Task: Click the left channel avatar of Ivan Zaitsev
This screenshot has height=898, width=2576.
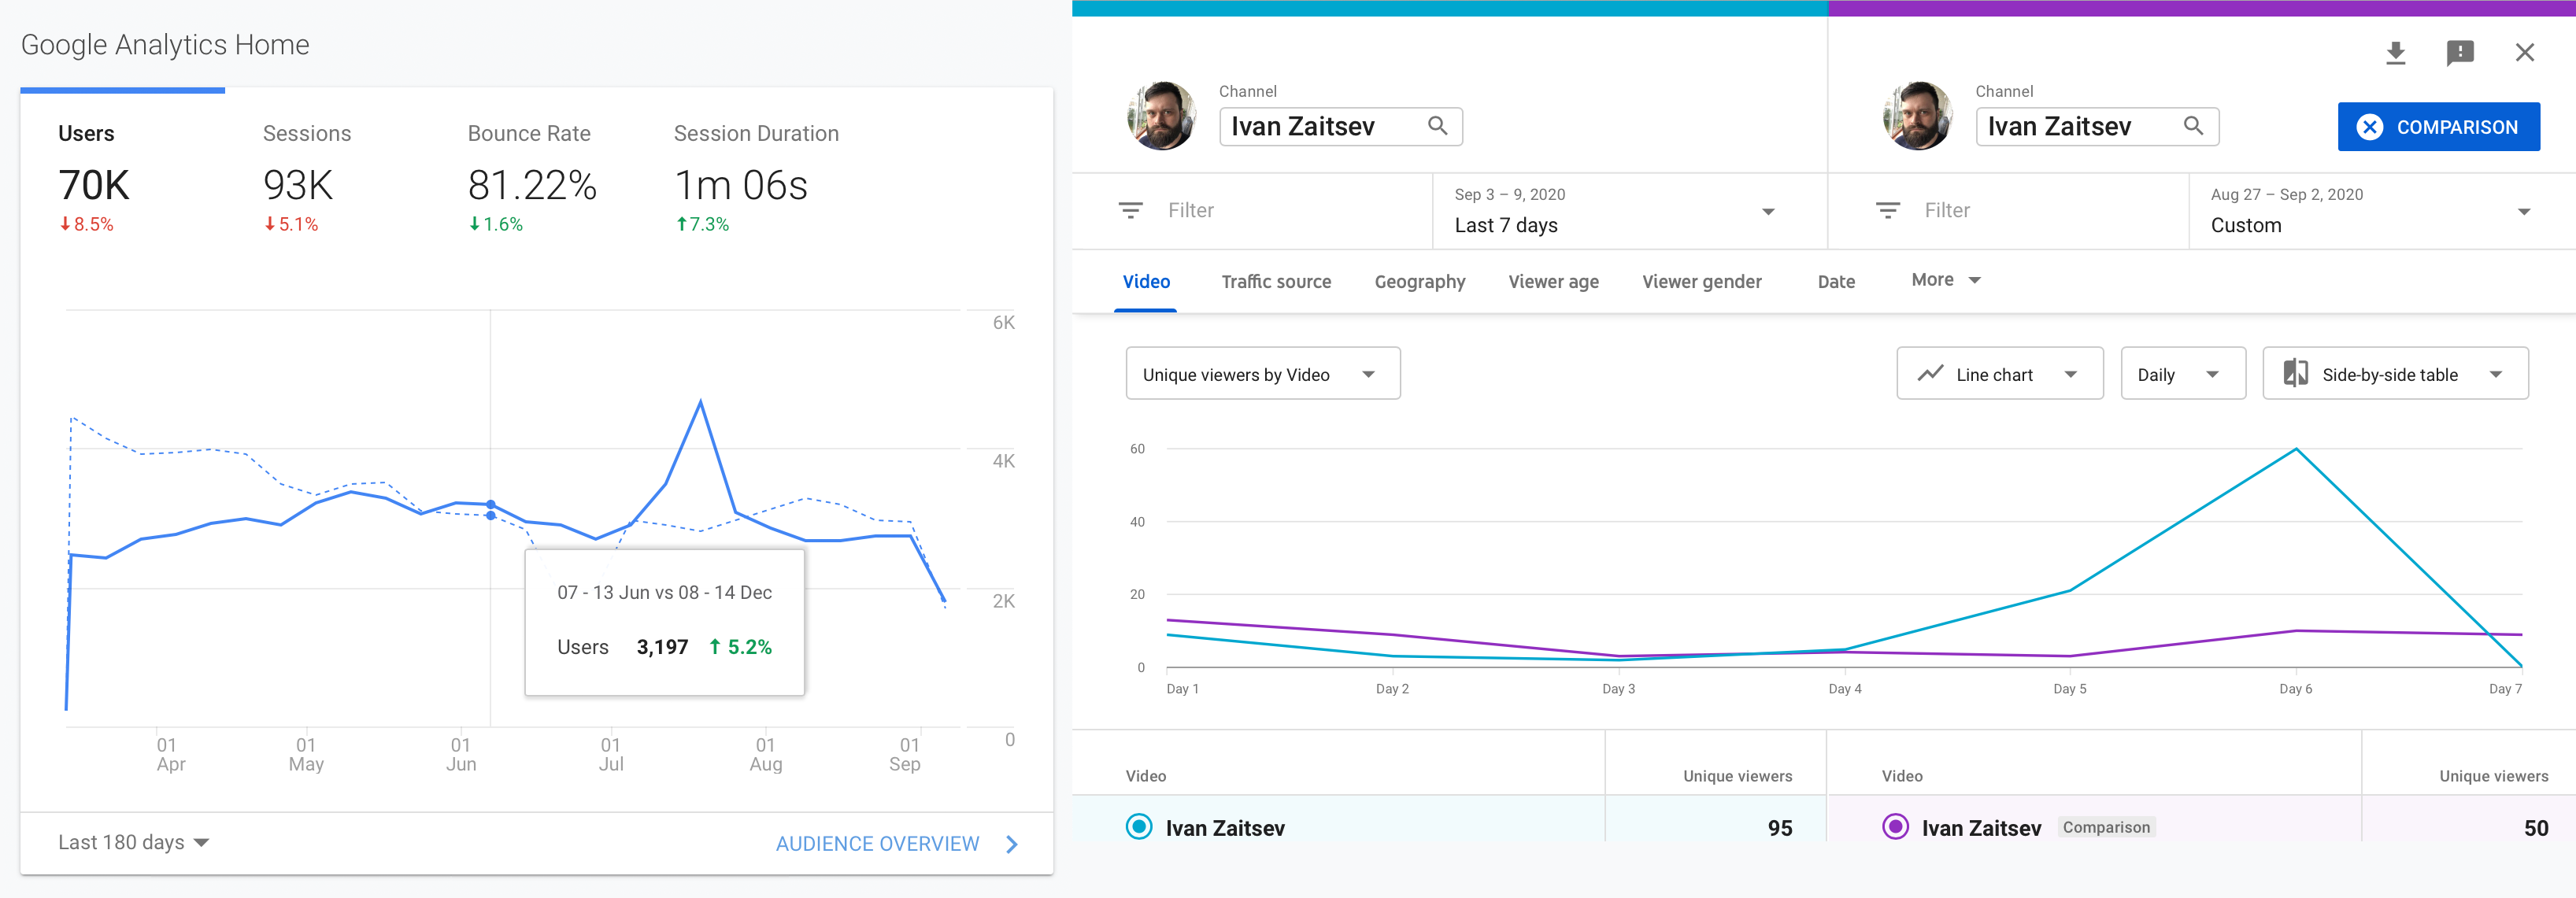Action: pyautogui.click(x=1161, y=115)
